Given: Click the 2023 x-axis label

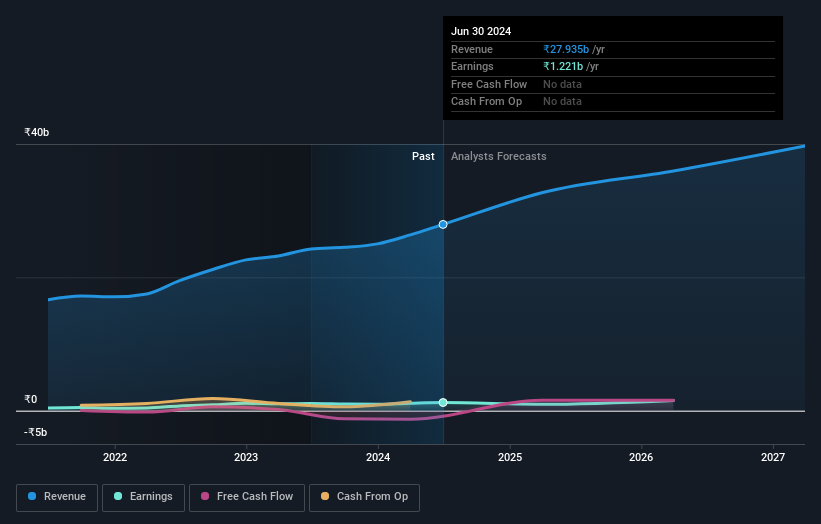Looking at the screenshot, I should (x=246, y=457).
